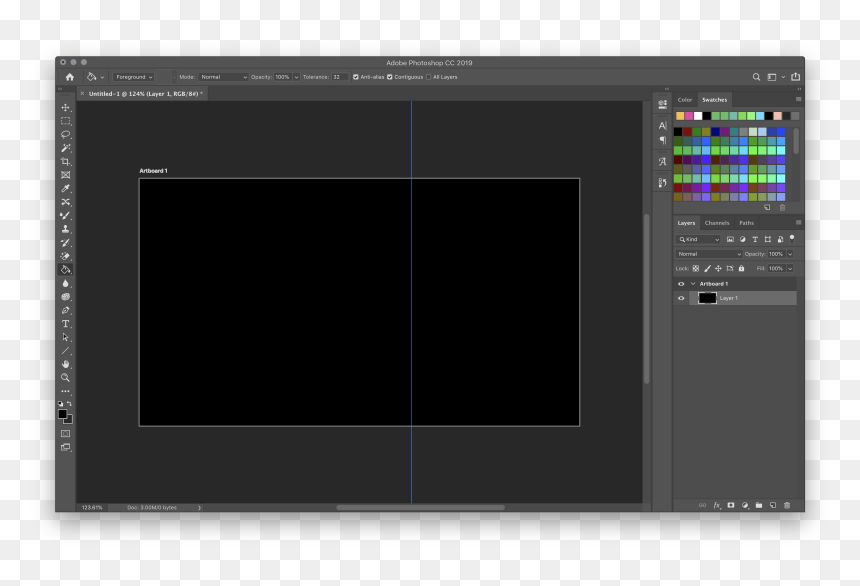
Task: Open the Mode Normal dropdown in options bar
Action: point(223,77)
